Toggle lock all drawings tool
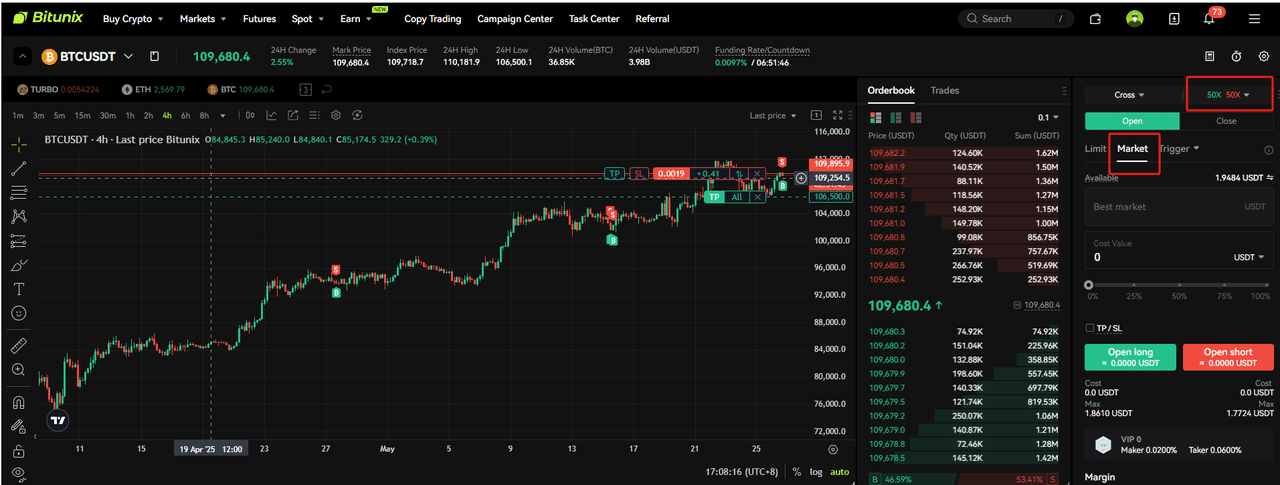1280x485 pixels. (18, 452)
